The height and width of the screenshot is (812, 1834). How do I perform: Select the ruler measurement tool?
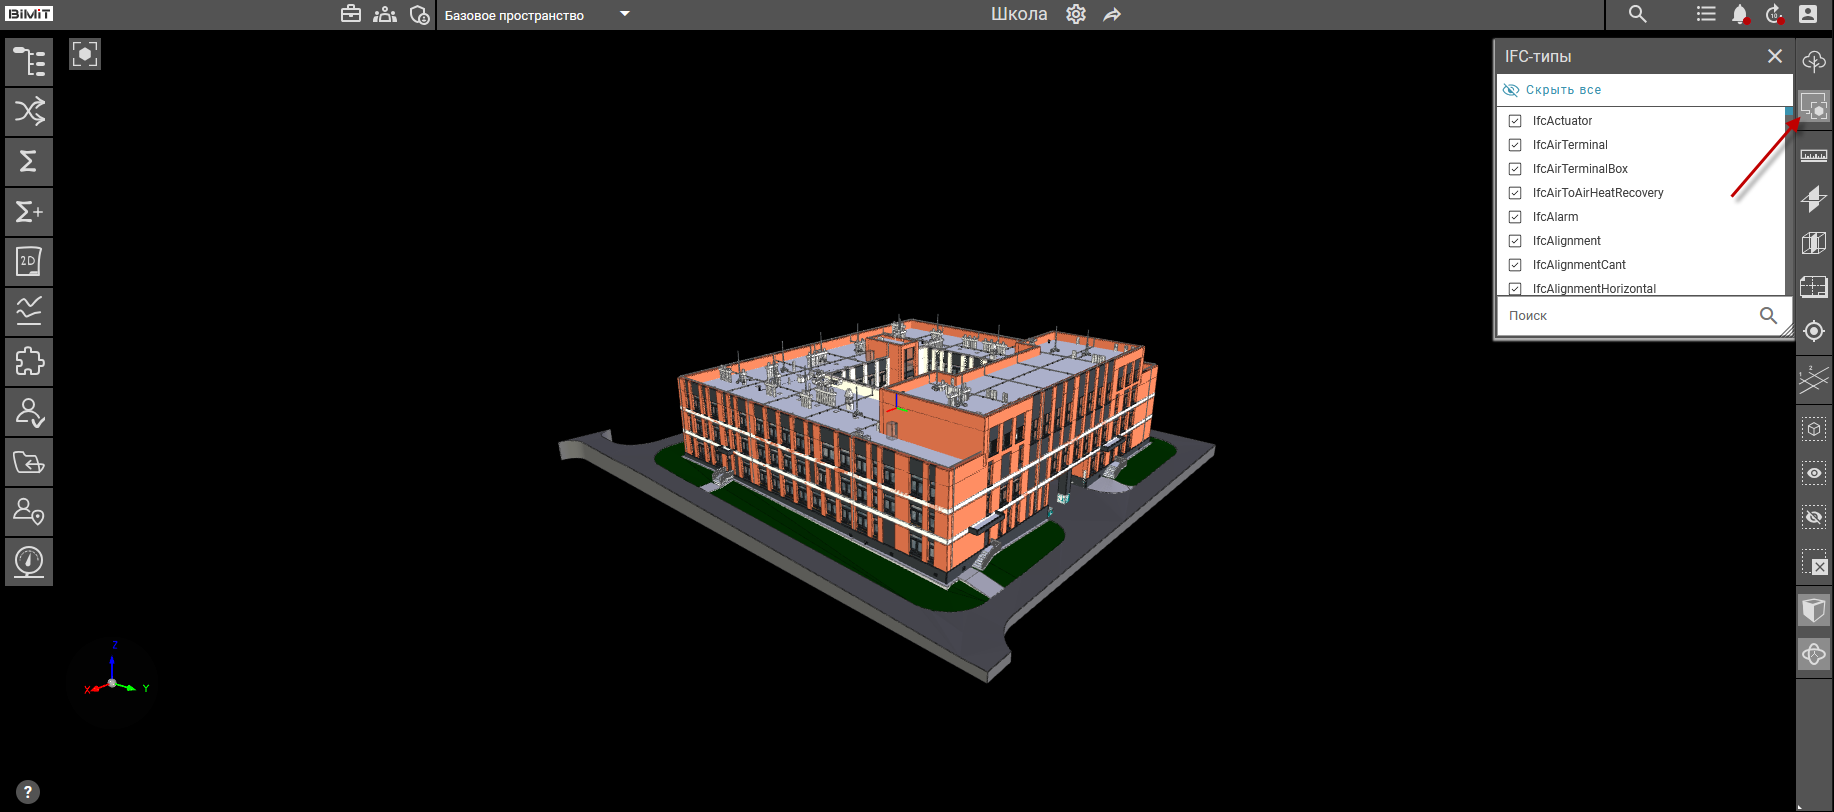tap(1813, 156)
